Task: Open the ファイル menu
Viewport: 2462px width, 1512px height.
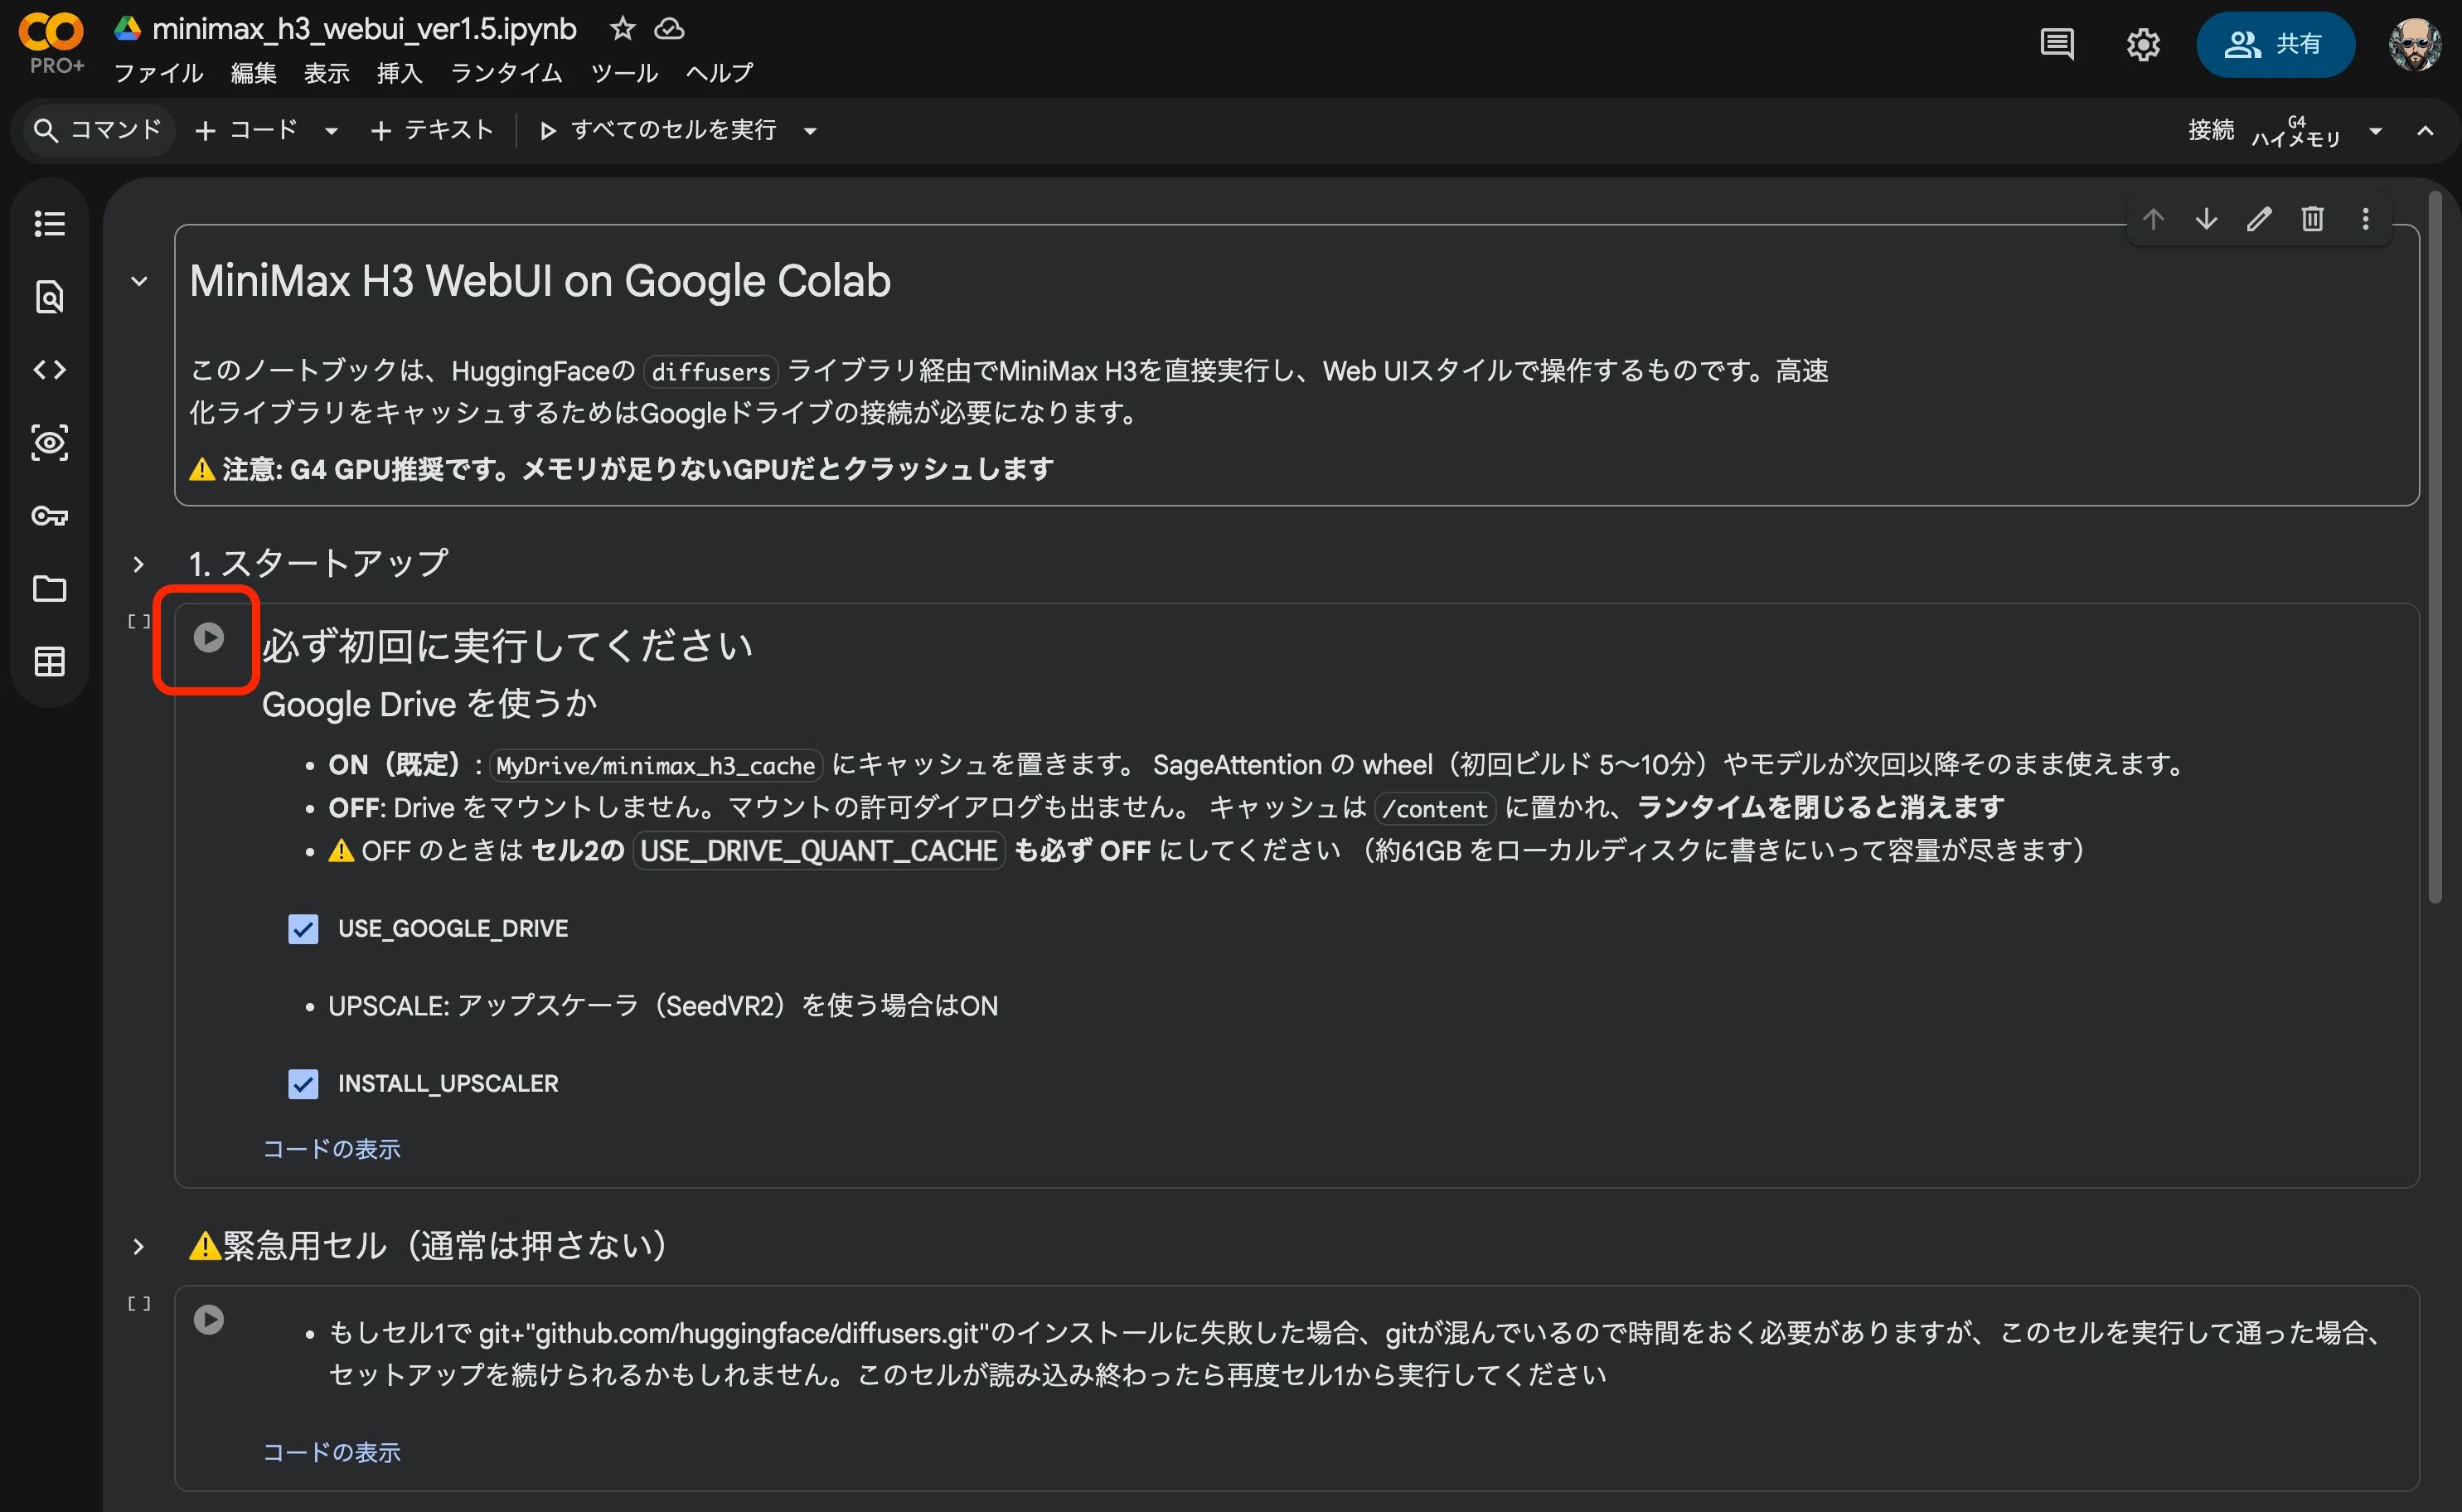Action: point(158,73)
